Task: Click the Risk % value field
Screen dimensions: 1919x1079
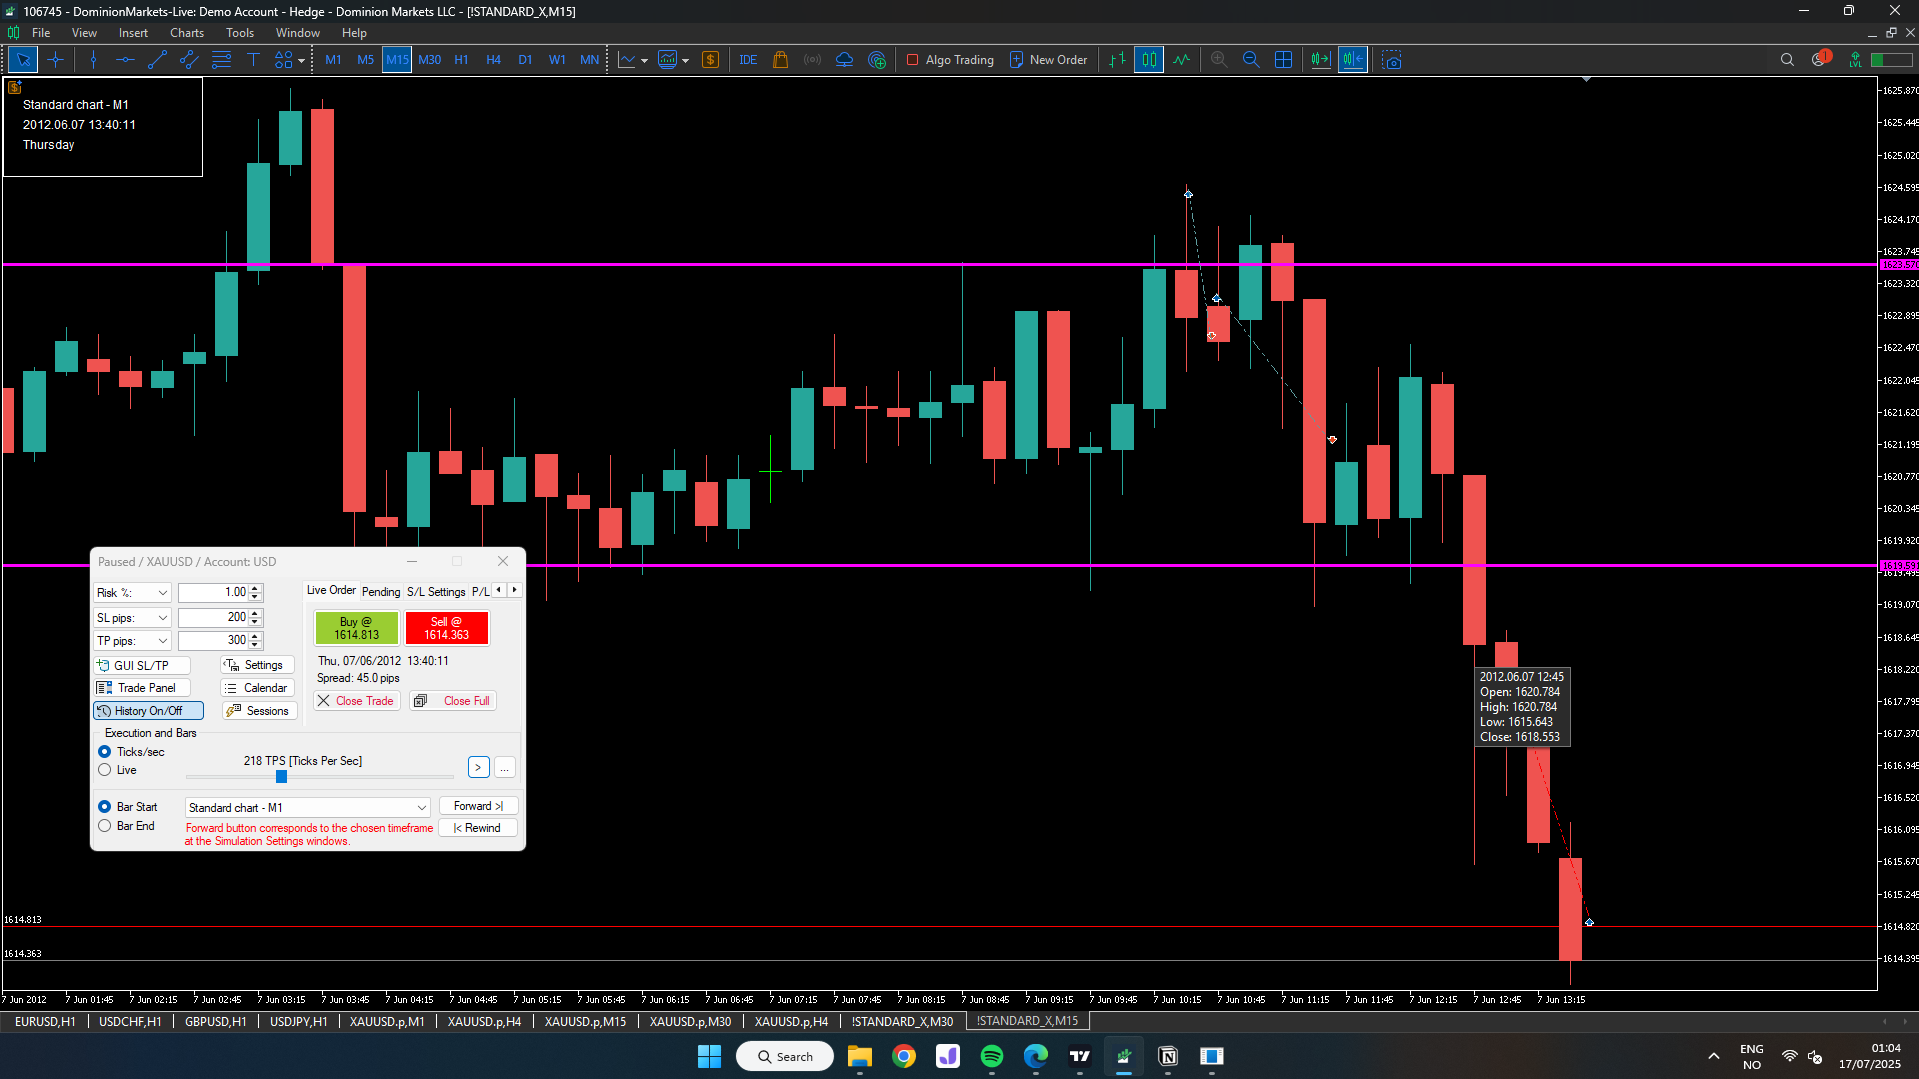Action: click(x=213, y=592)
